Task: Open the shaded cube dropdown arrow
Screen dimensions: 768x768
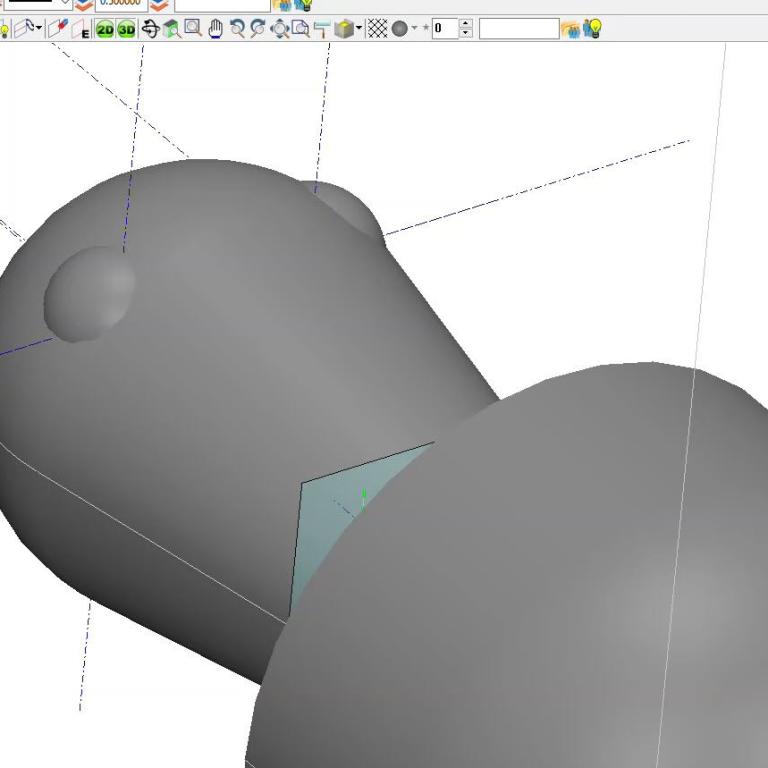Action: coord(358,29)
